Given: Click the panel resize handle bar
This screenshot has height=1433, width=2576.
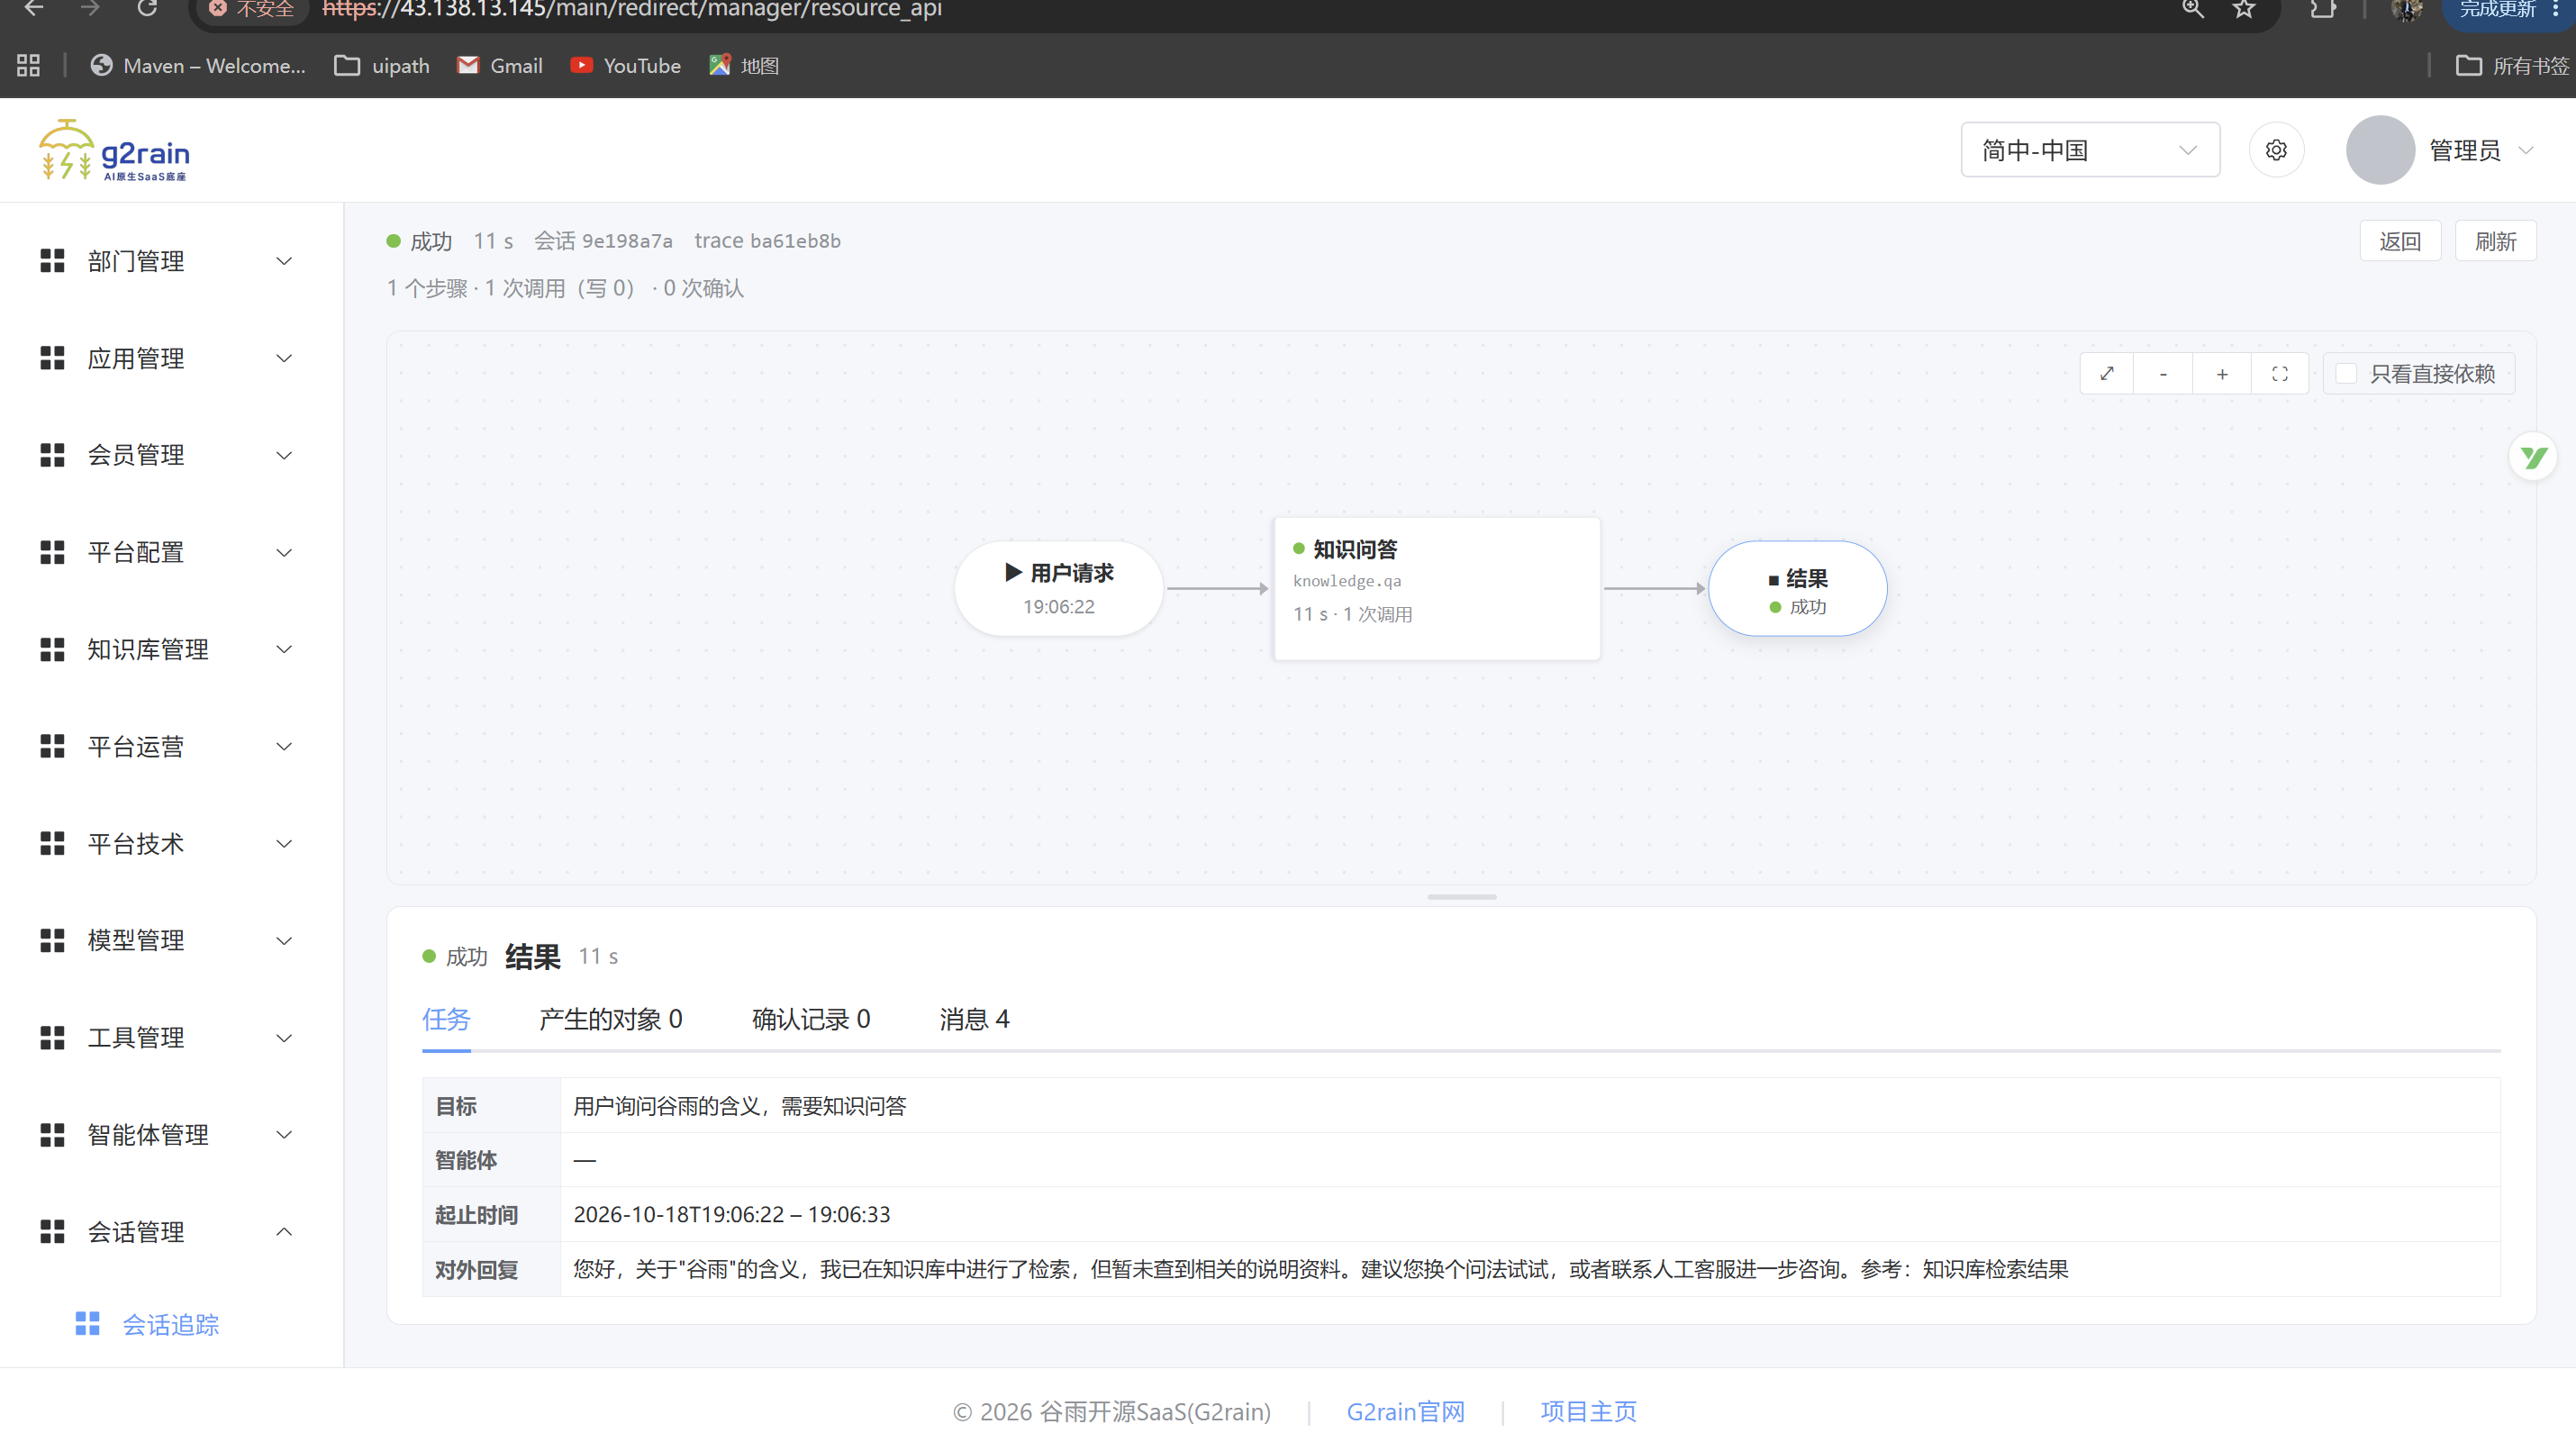Looking at the screenshot, I should coord(1462,896).
